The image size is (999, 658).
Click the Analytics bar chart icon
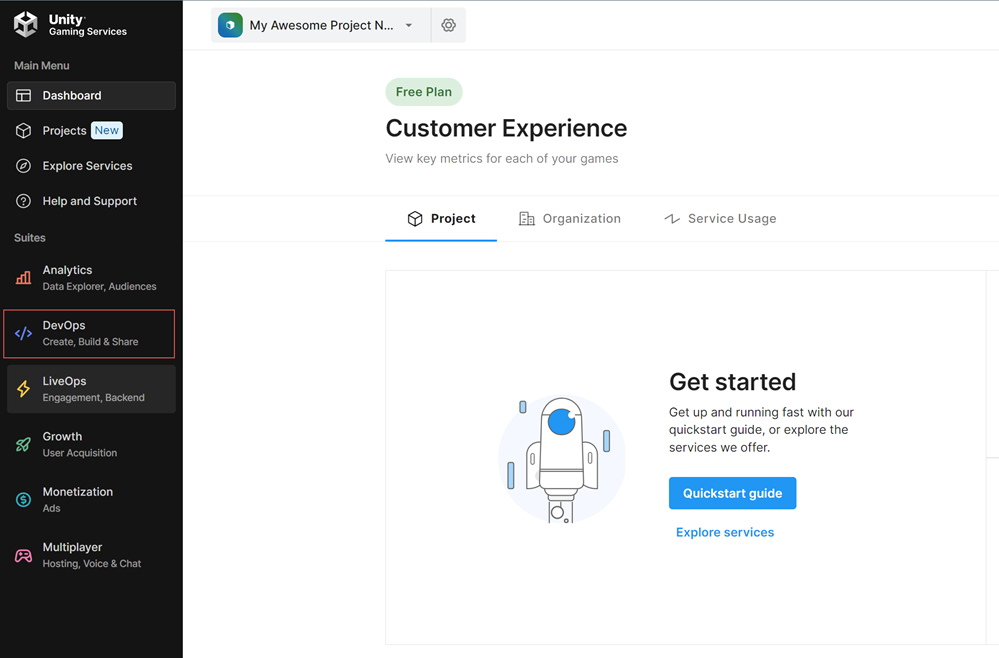point(23,278)
